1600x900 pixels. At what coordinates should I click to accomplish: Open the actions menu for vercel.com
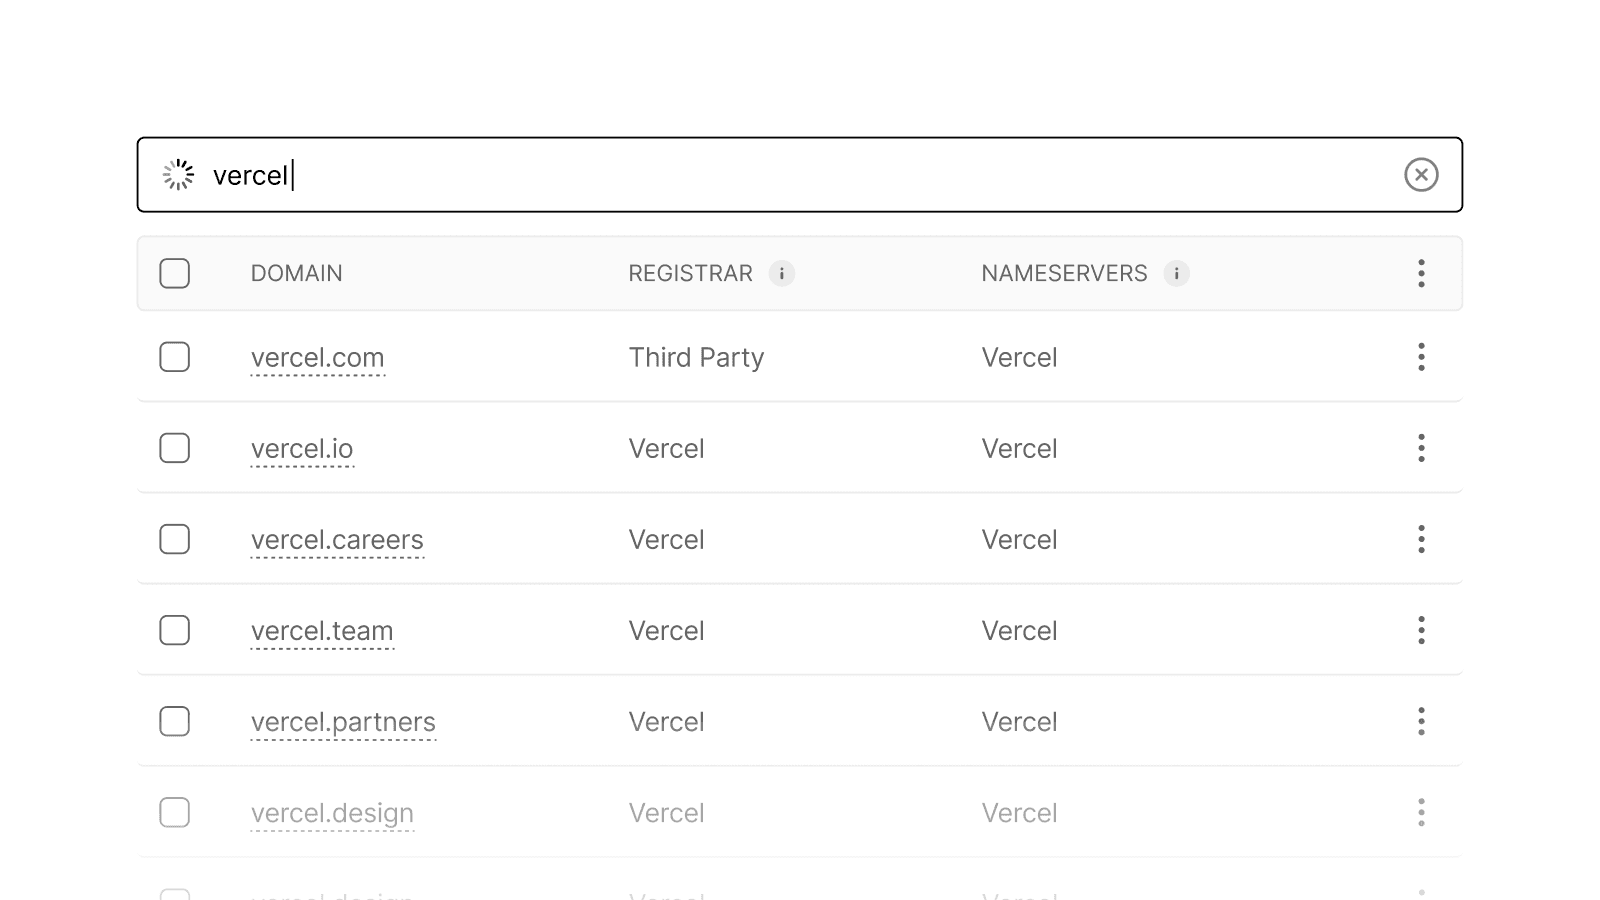(x=1421, y=357)
